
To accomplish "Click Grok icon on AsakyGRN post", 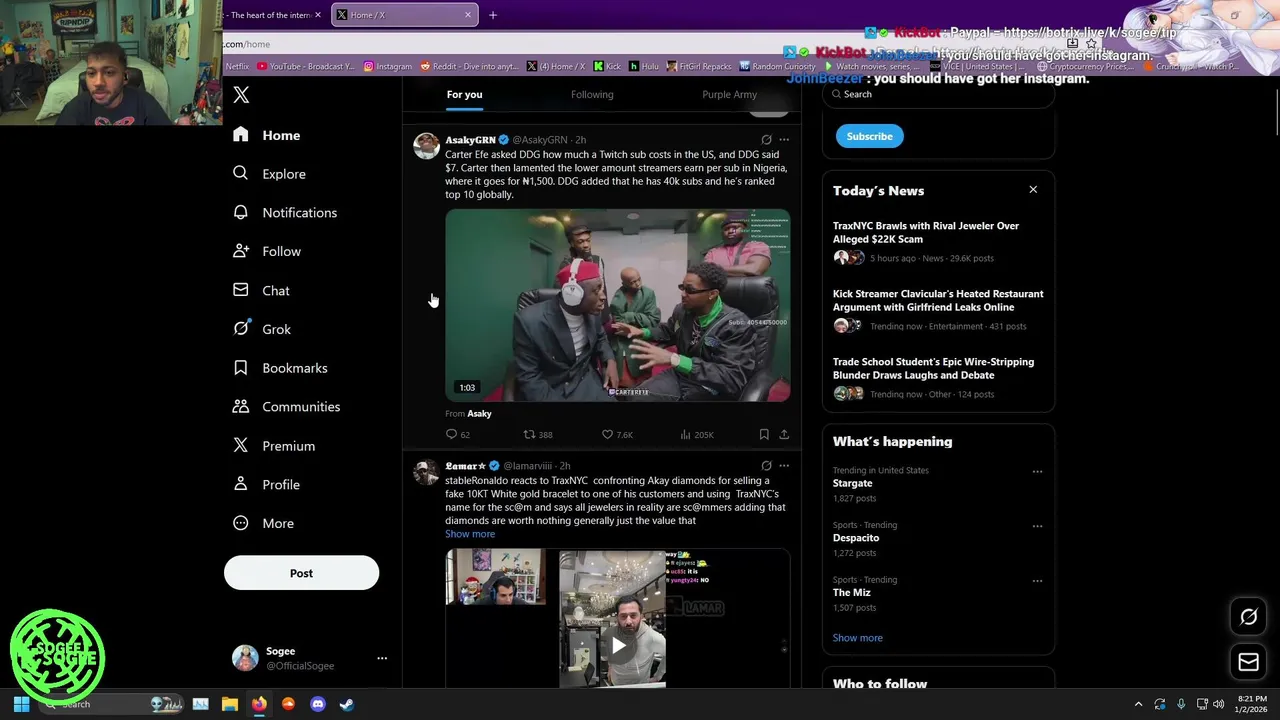I will [x=766, y=140].
